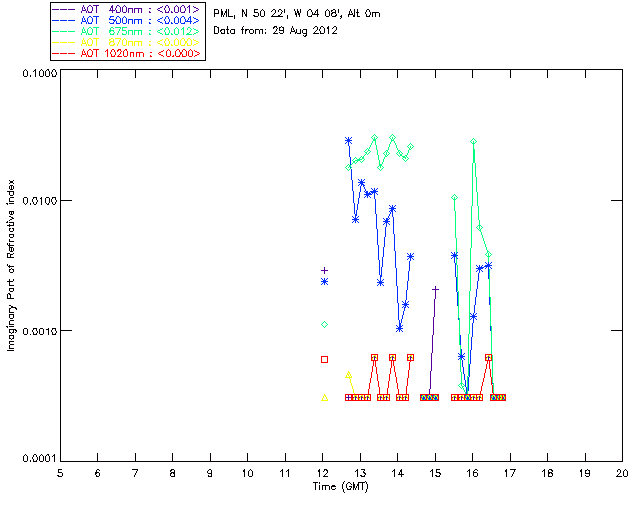
Task: Click the x-axis label 15
Action: [435, 473]
